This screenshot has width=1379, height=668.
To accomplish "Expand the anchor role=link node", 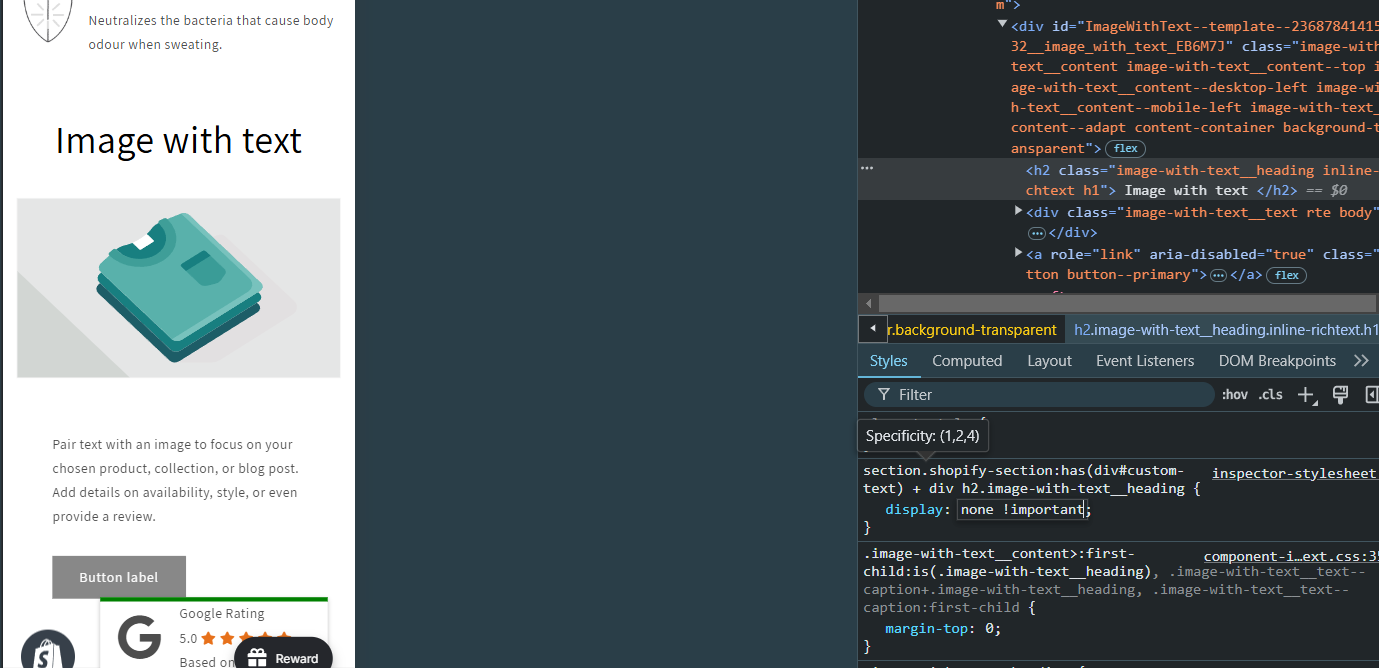I will [1019, 253].
